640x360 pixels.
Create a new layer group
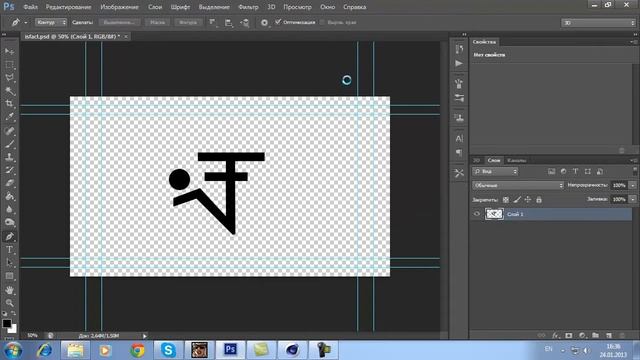pos(596,336)
